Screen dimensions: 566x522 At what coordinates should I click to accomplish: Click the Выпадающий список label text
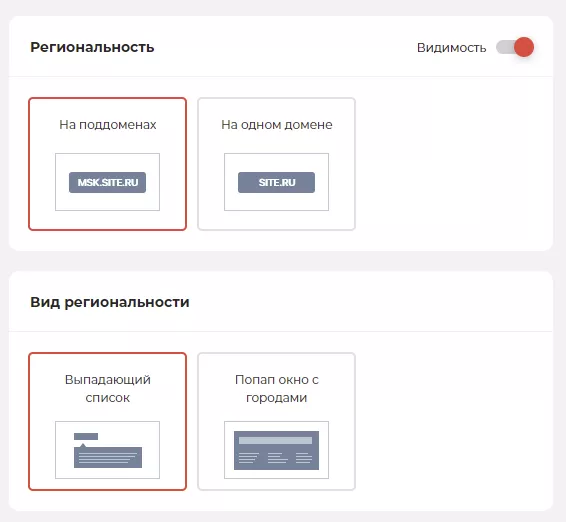click(x=108, y=388)
